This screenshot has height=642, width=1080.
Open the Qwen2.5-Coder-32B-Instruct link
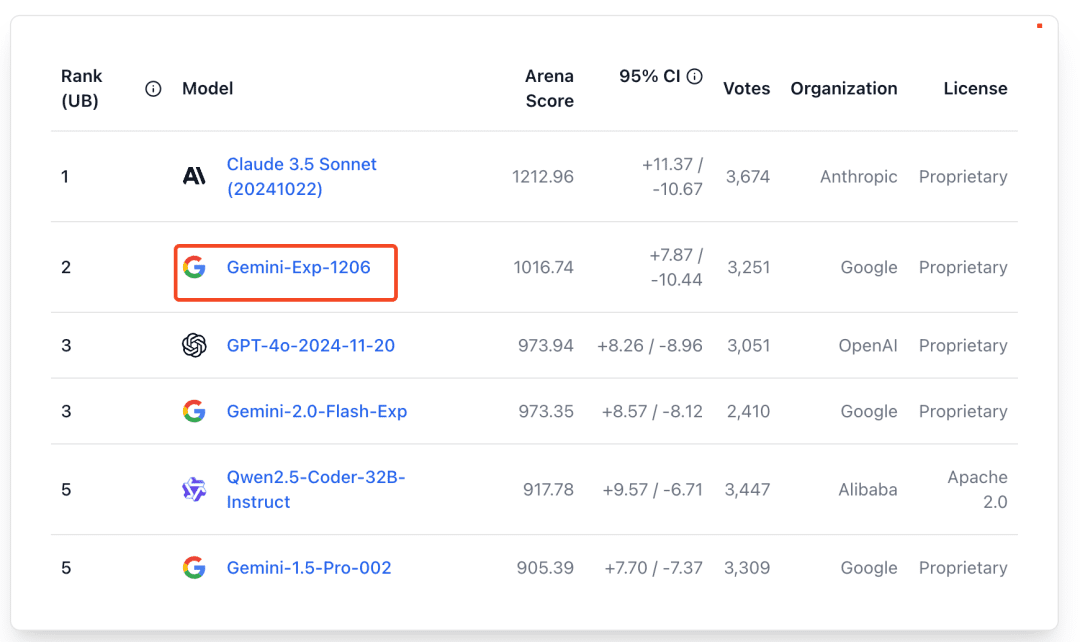tap(316, 490)
